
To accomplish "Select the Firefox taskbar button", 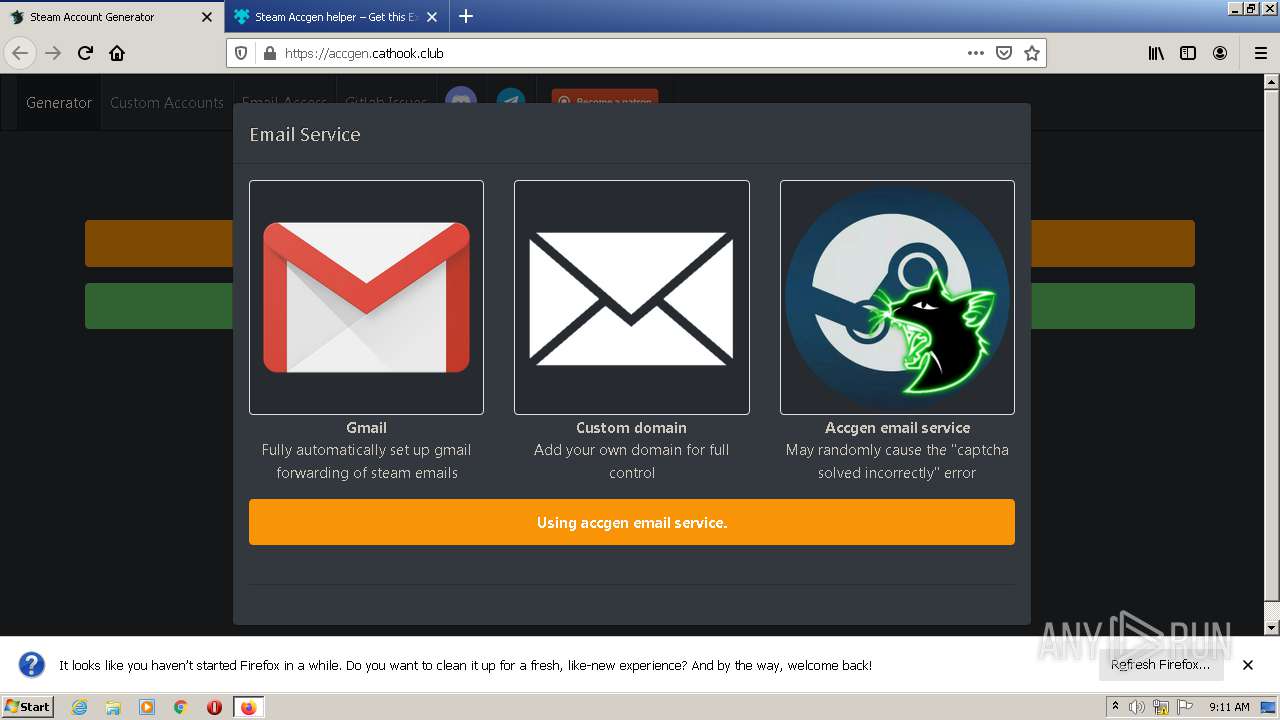I will (249, 707).
